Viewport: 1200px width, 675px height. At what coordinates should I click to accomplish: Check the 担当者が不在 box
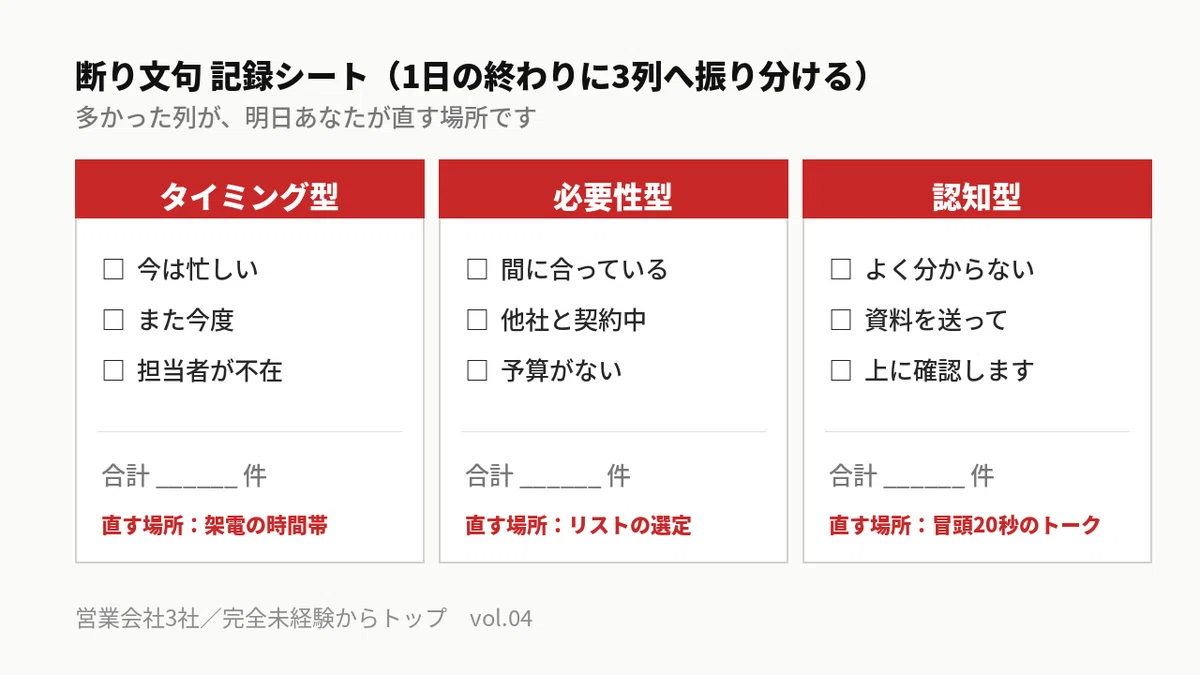pos(113,371)
